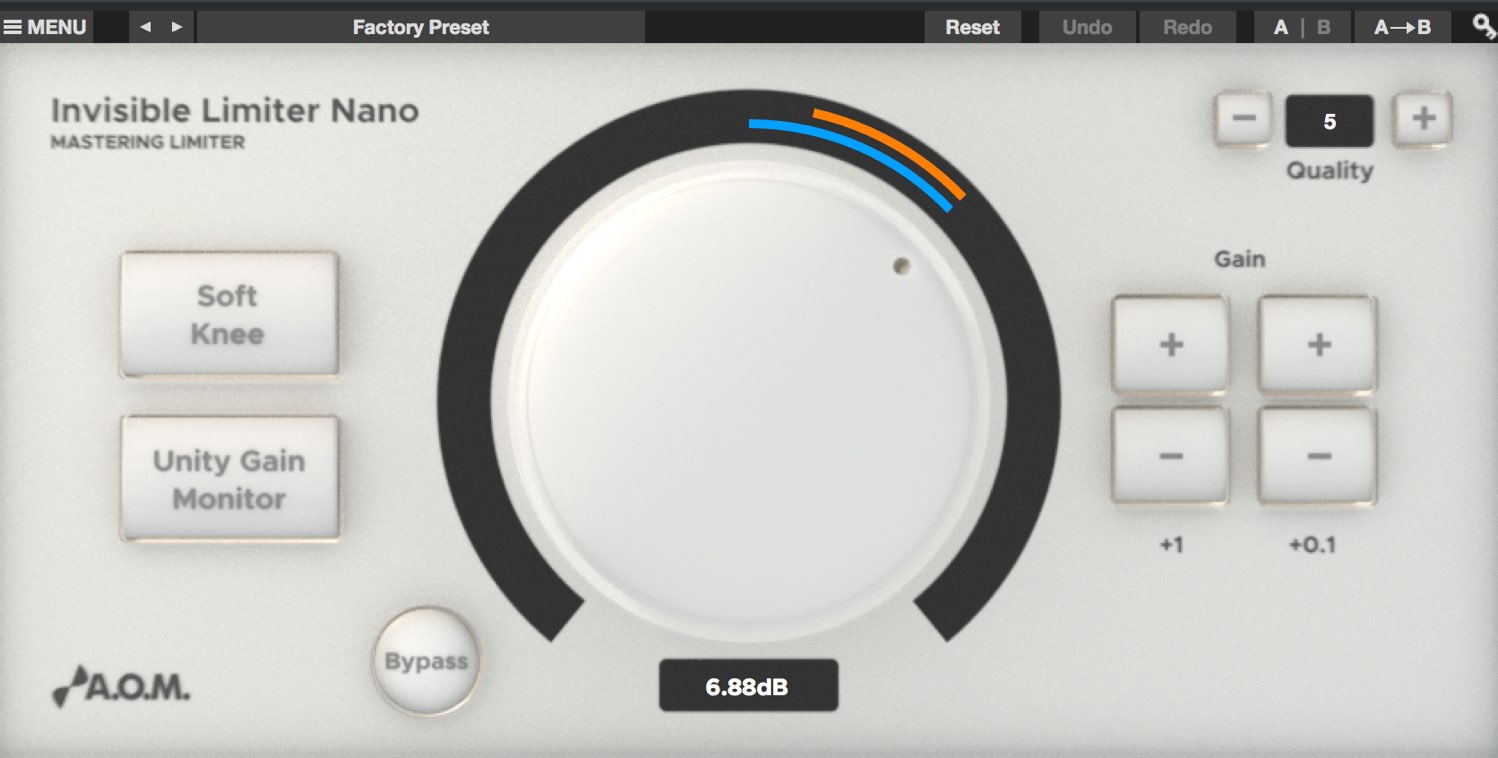Increase gain by +0.1 plus button

(x=1318, y=344)
